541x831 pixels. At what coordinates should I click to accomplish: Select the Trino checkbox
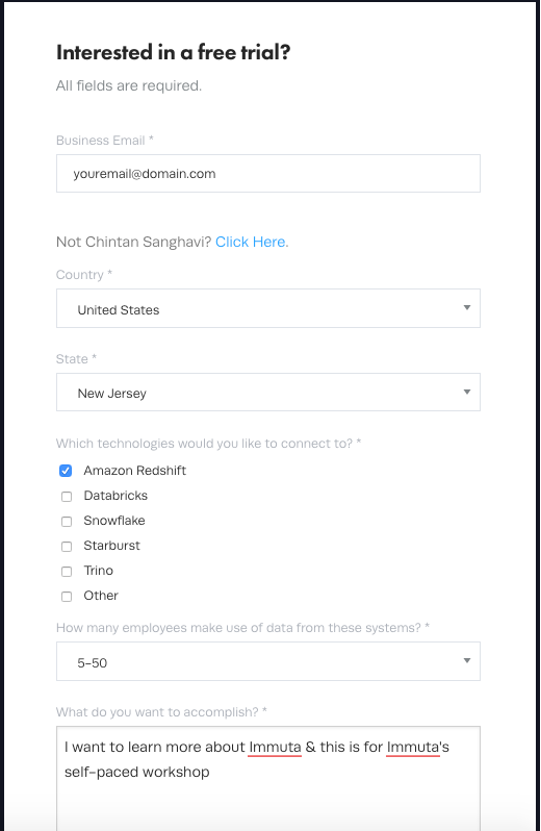(66, 571)
